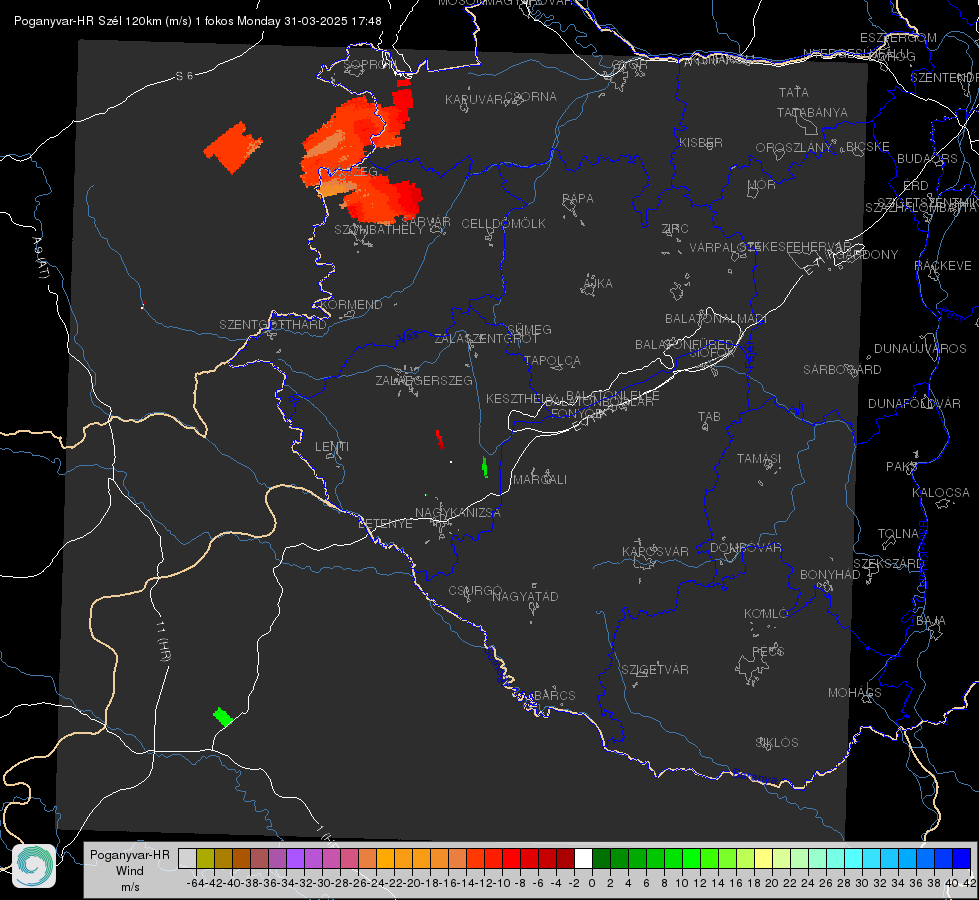Click the BONYHÁD city label
Screen dimensions: 979x900
coord(830,575)
